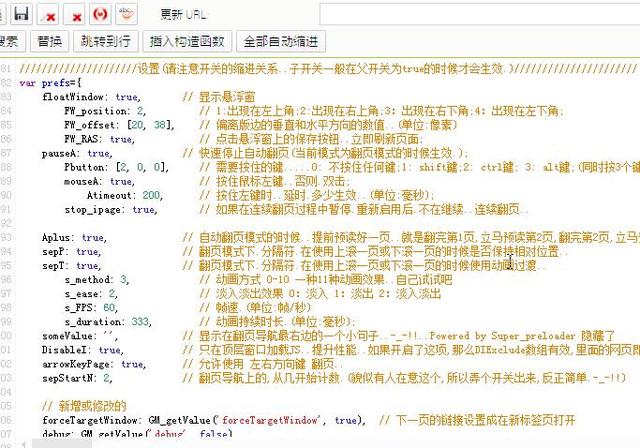Click 'DisableI: true,' in the code
Screen dimensions: 640x448
(x=82, y=350)
